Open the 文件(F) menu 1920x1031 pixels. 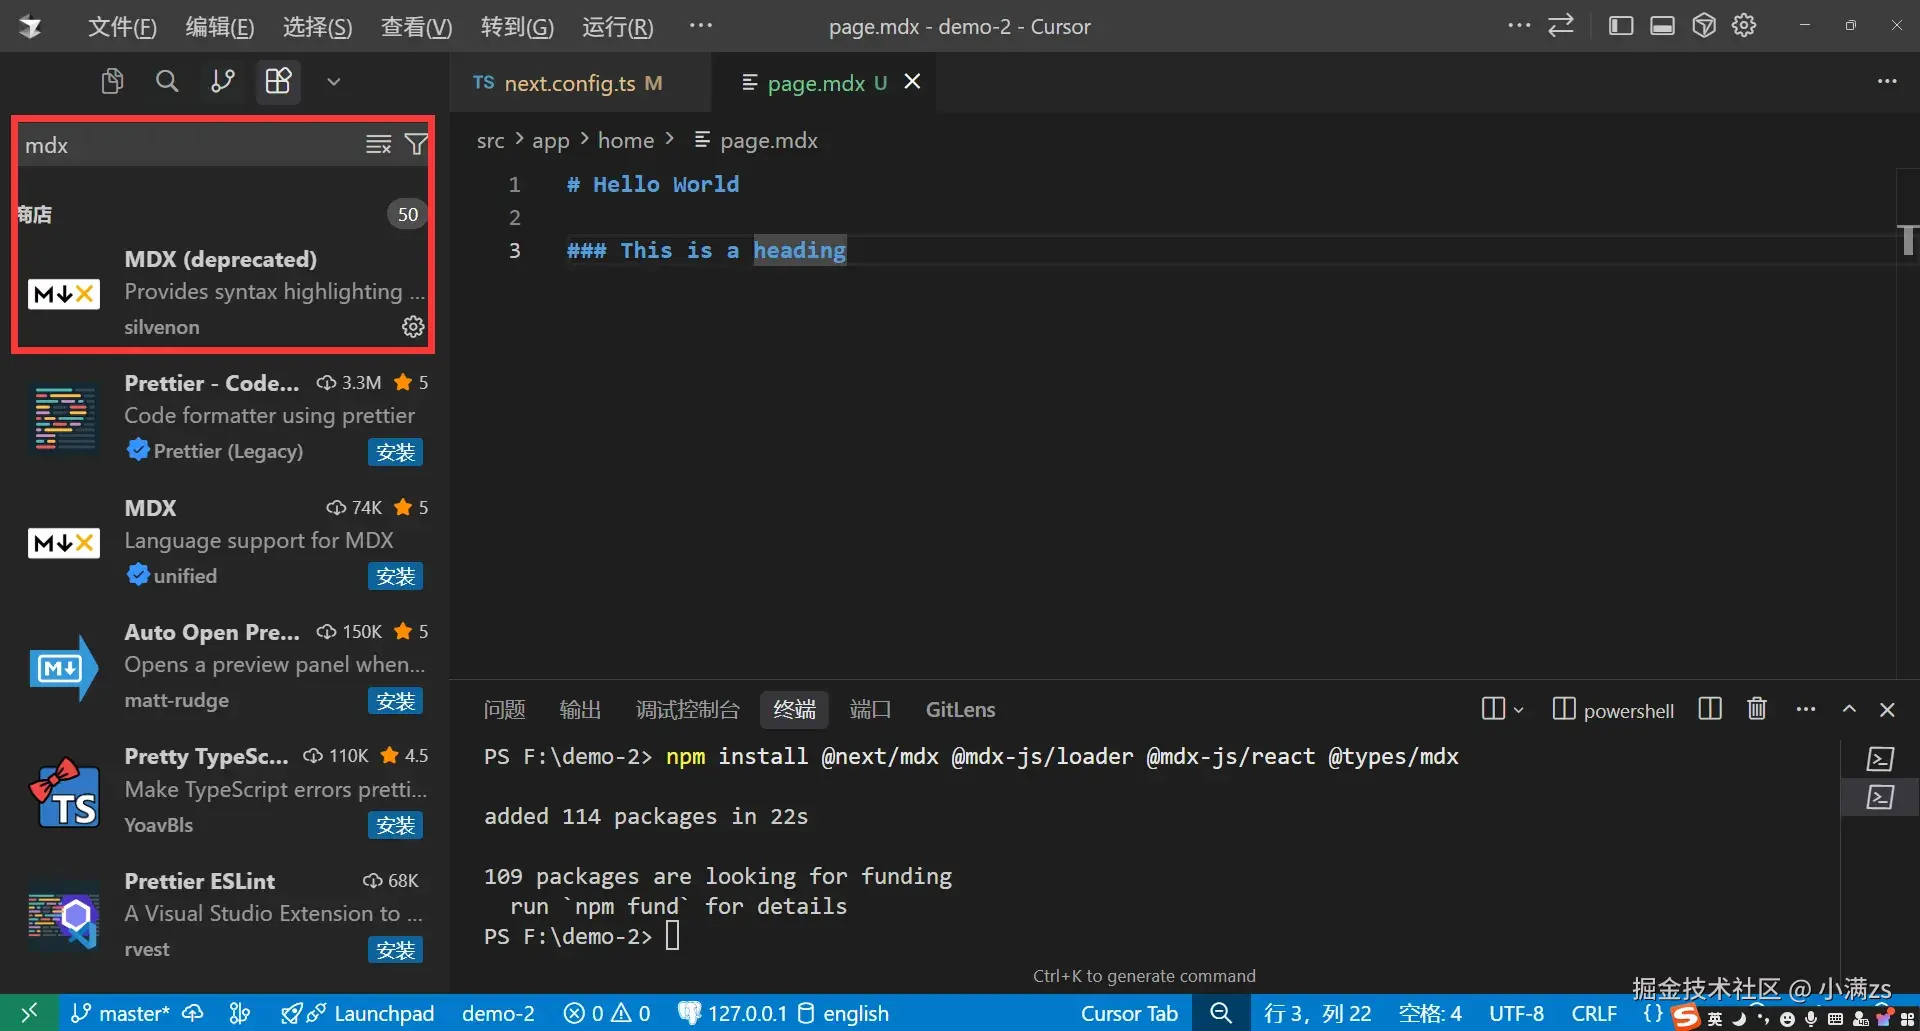click(122, 27)
